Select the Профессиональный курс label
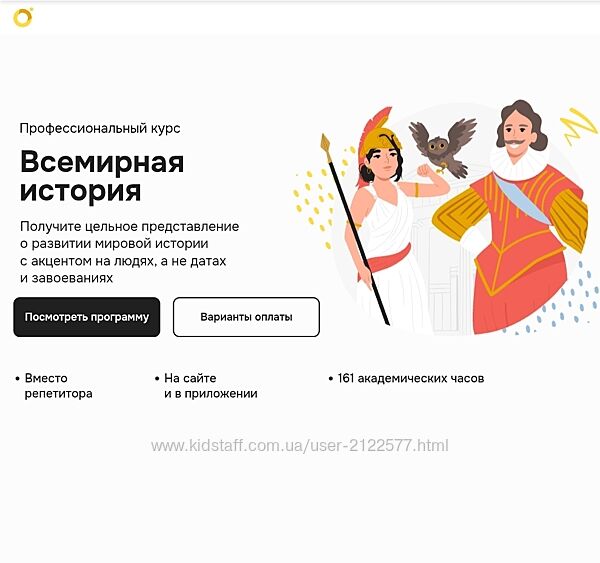600x563 pixels. (100, 128)
